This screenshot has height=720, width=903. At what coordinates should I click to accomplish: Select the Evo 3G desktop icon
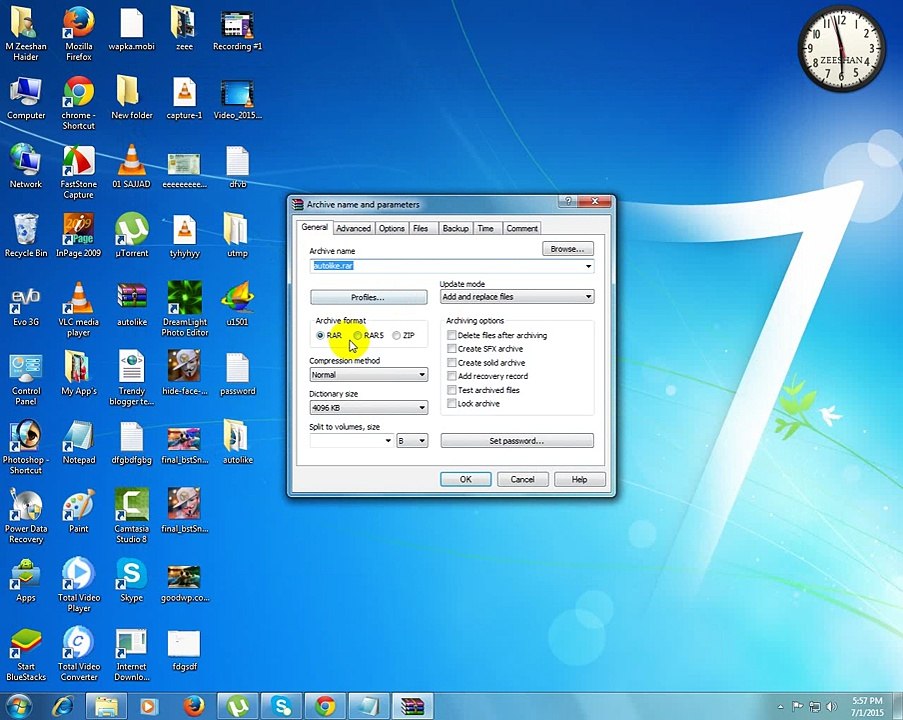(26, 304)
